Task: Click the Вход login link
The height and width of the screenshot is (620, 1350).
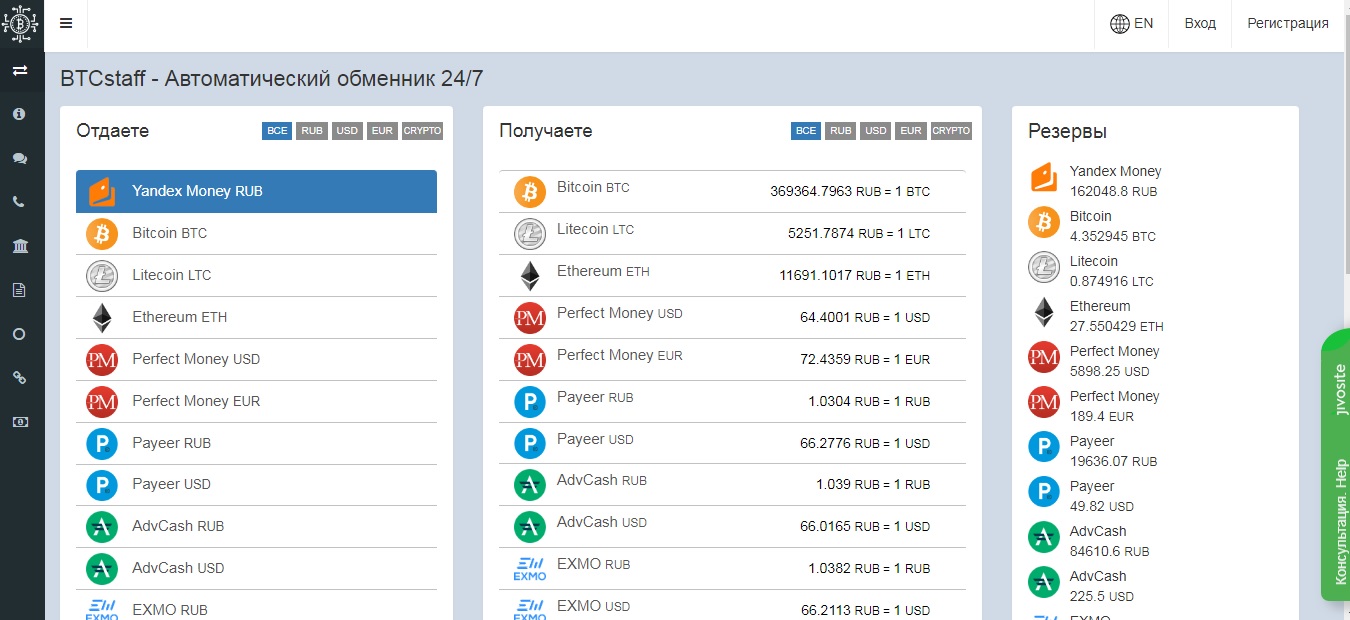Action: click(x=1200, y=24)
